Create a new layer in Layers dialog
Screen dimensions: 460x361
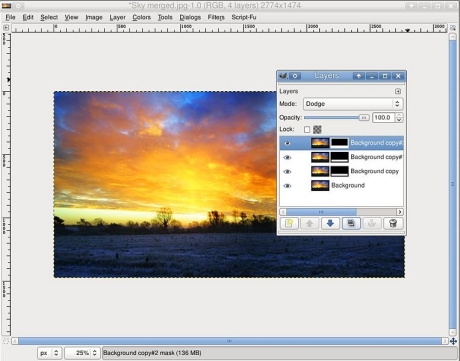point(289,223)
